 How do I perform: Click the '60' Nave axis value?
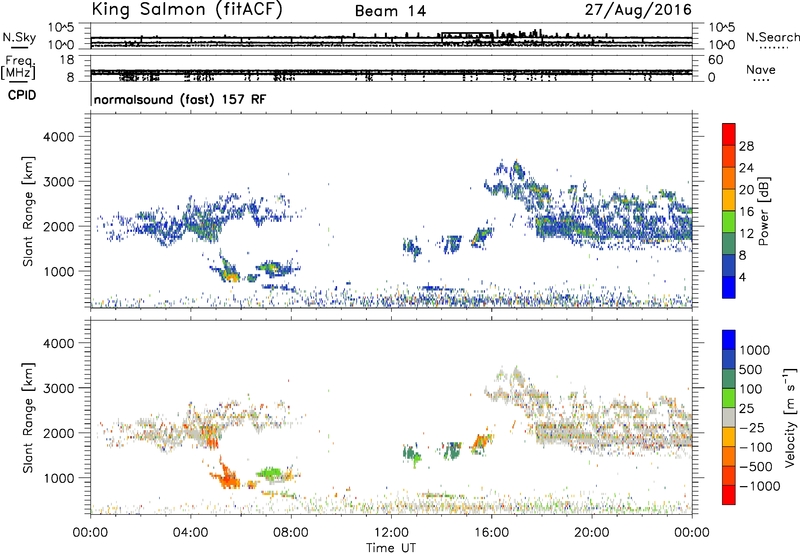point(715,60)
